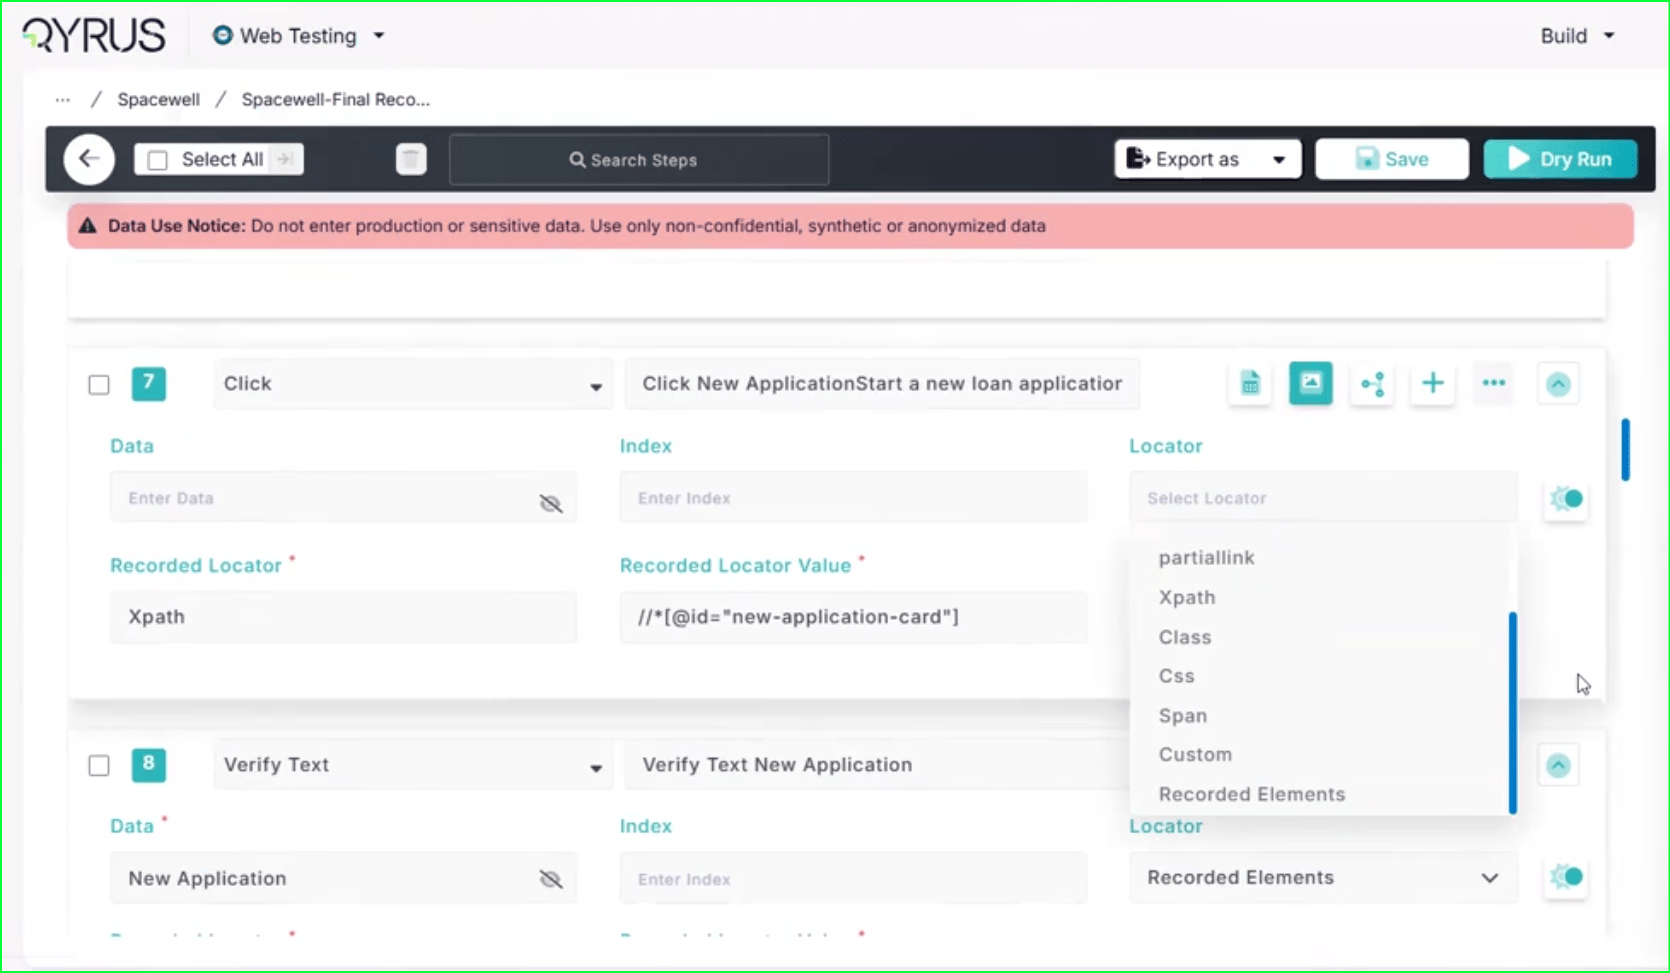1670x973 pixels.
Task: Toggle data visibility eye in step 7
Action: pos(551,503)
